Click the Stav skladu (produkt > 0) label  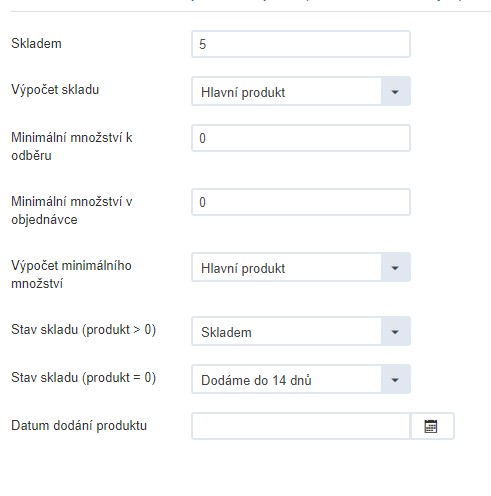pos(83,330)
